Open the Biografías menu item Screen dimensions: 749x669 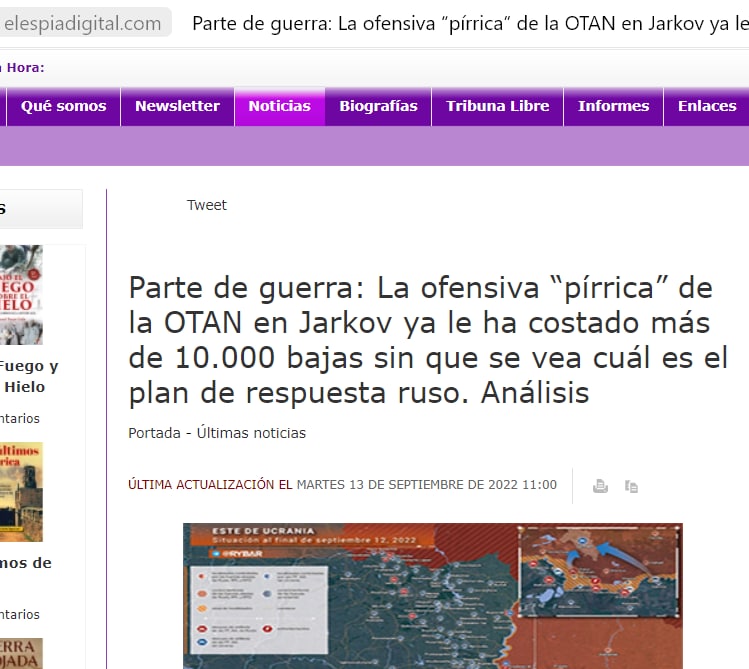point(378,106)
